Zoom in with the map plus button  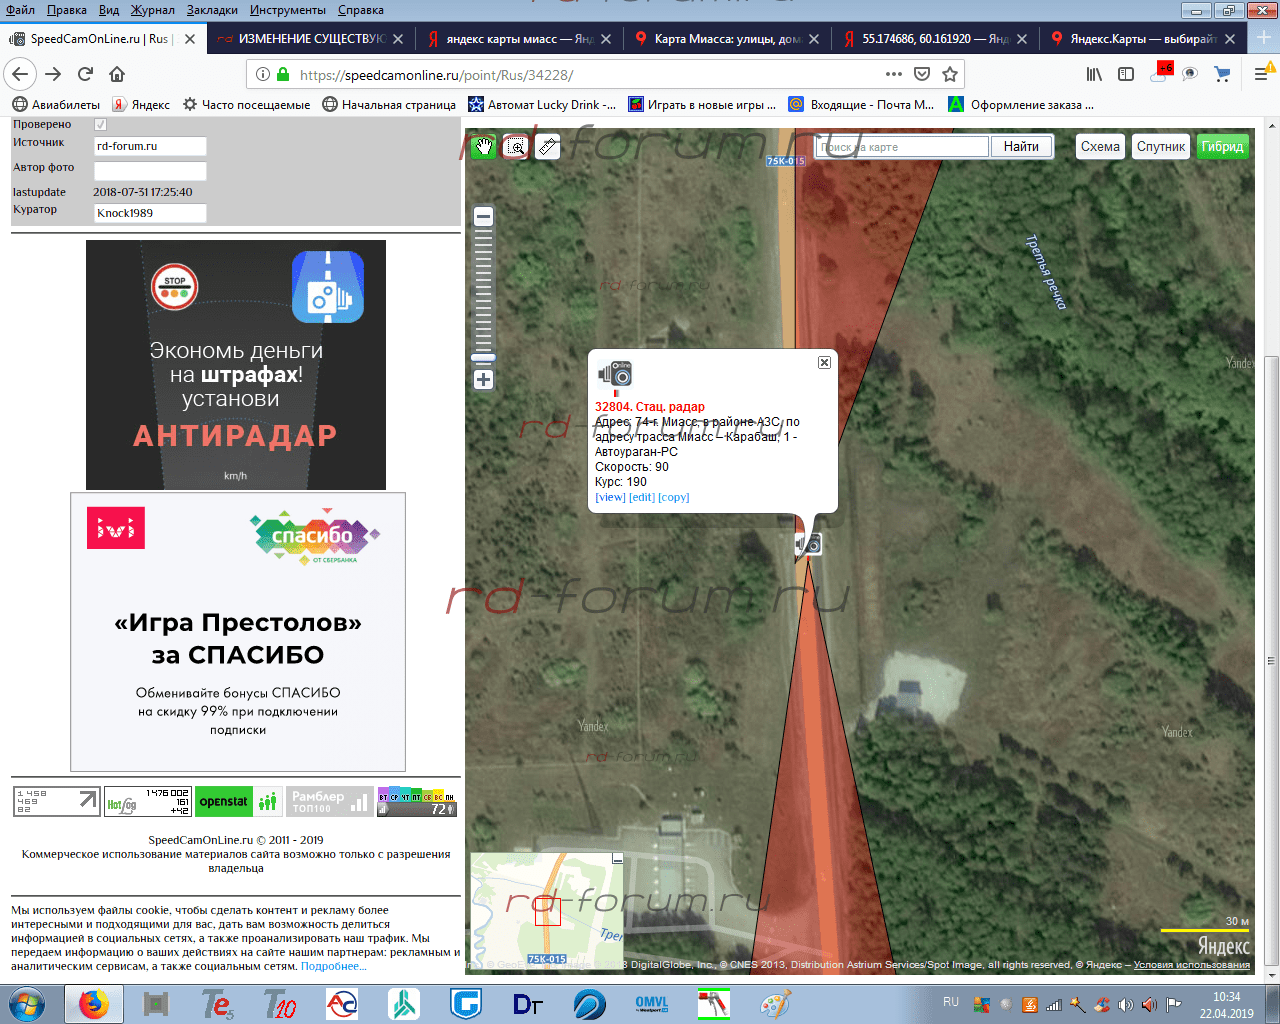[484, 379]
